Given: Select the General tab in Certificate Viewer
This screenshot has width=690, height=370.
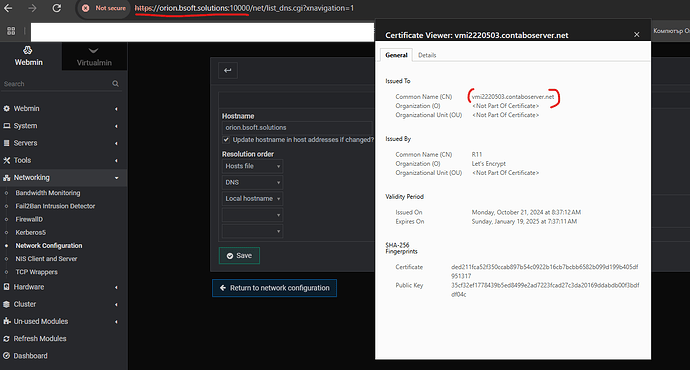Looking at the screenshot, I should tap(396, 55).
